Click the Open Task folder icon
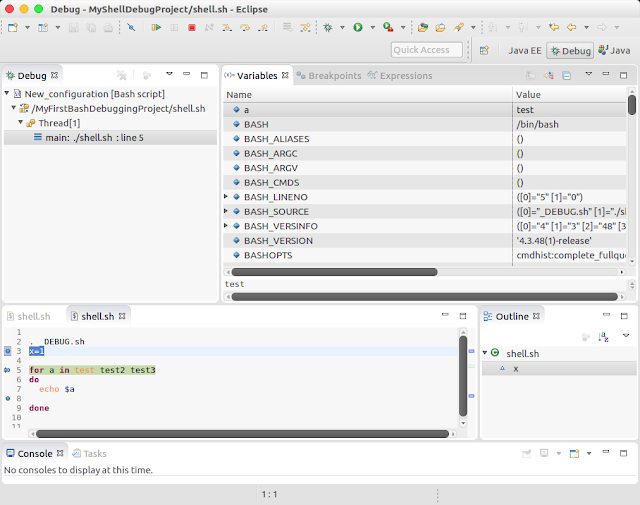 click(x=440, y=27)
